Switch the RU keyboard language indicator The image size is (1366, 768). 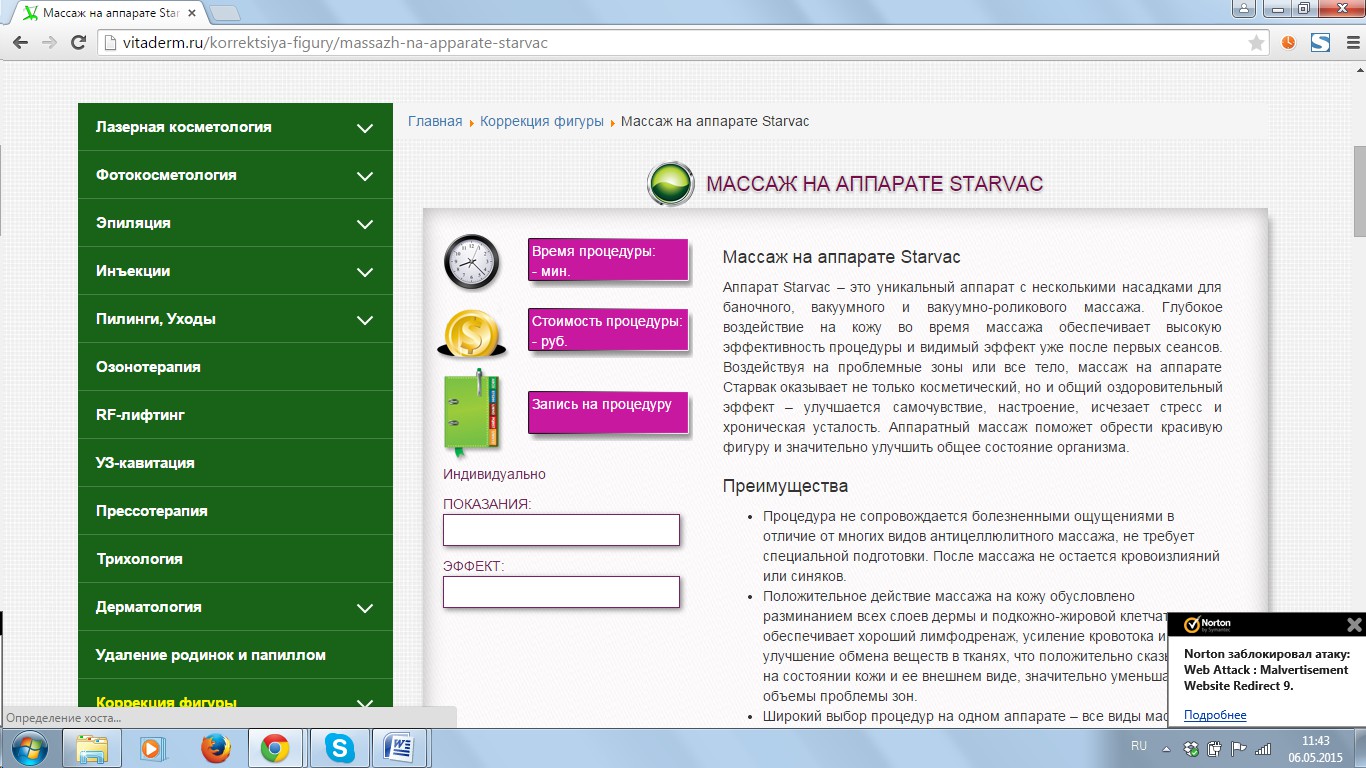click(x=1138, y=746)
